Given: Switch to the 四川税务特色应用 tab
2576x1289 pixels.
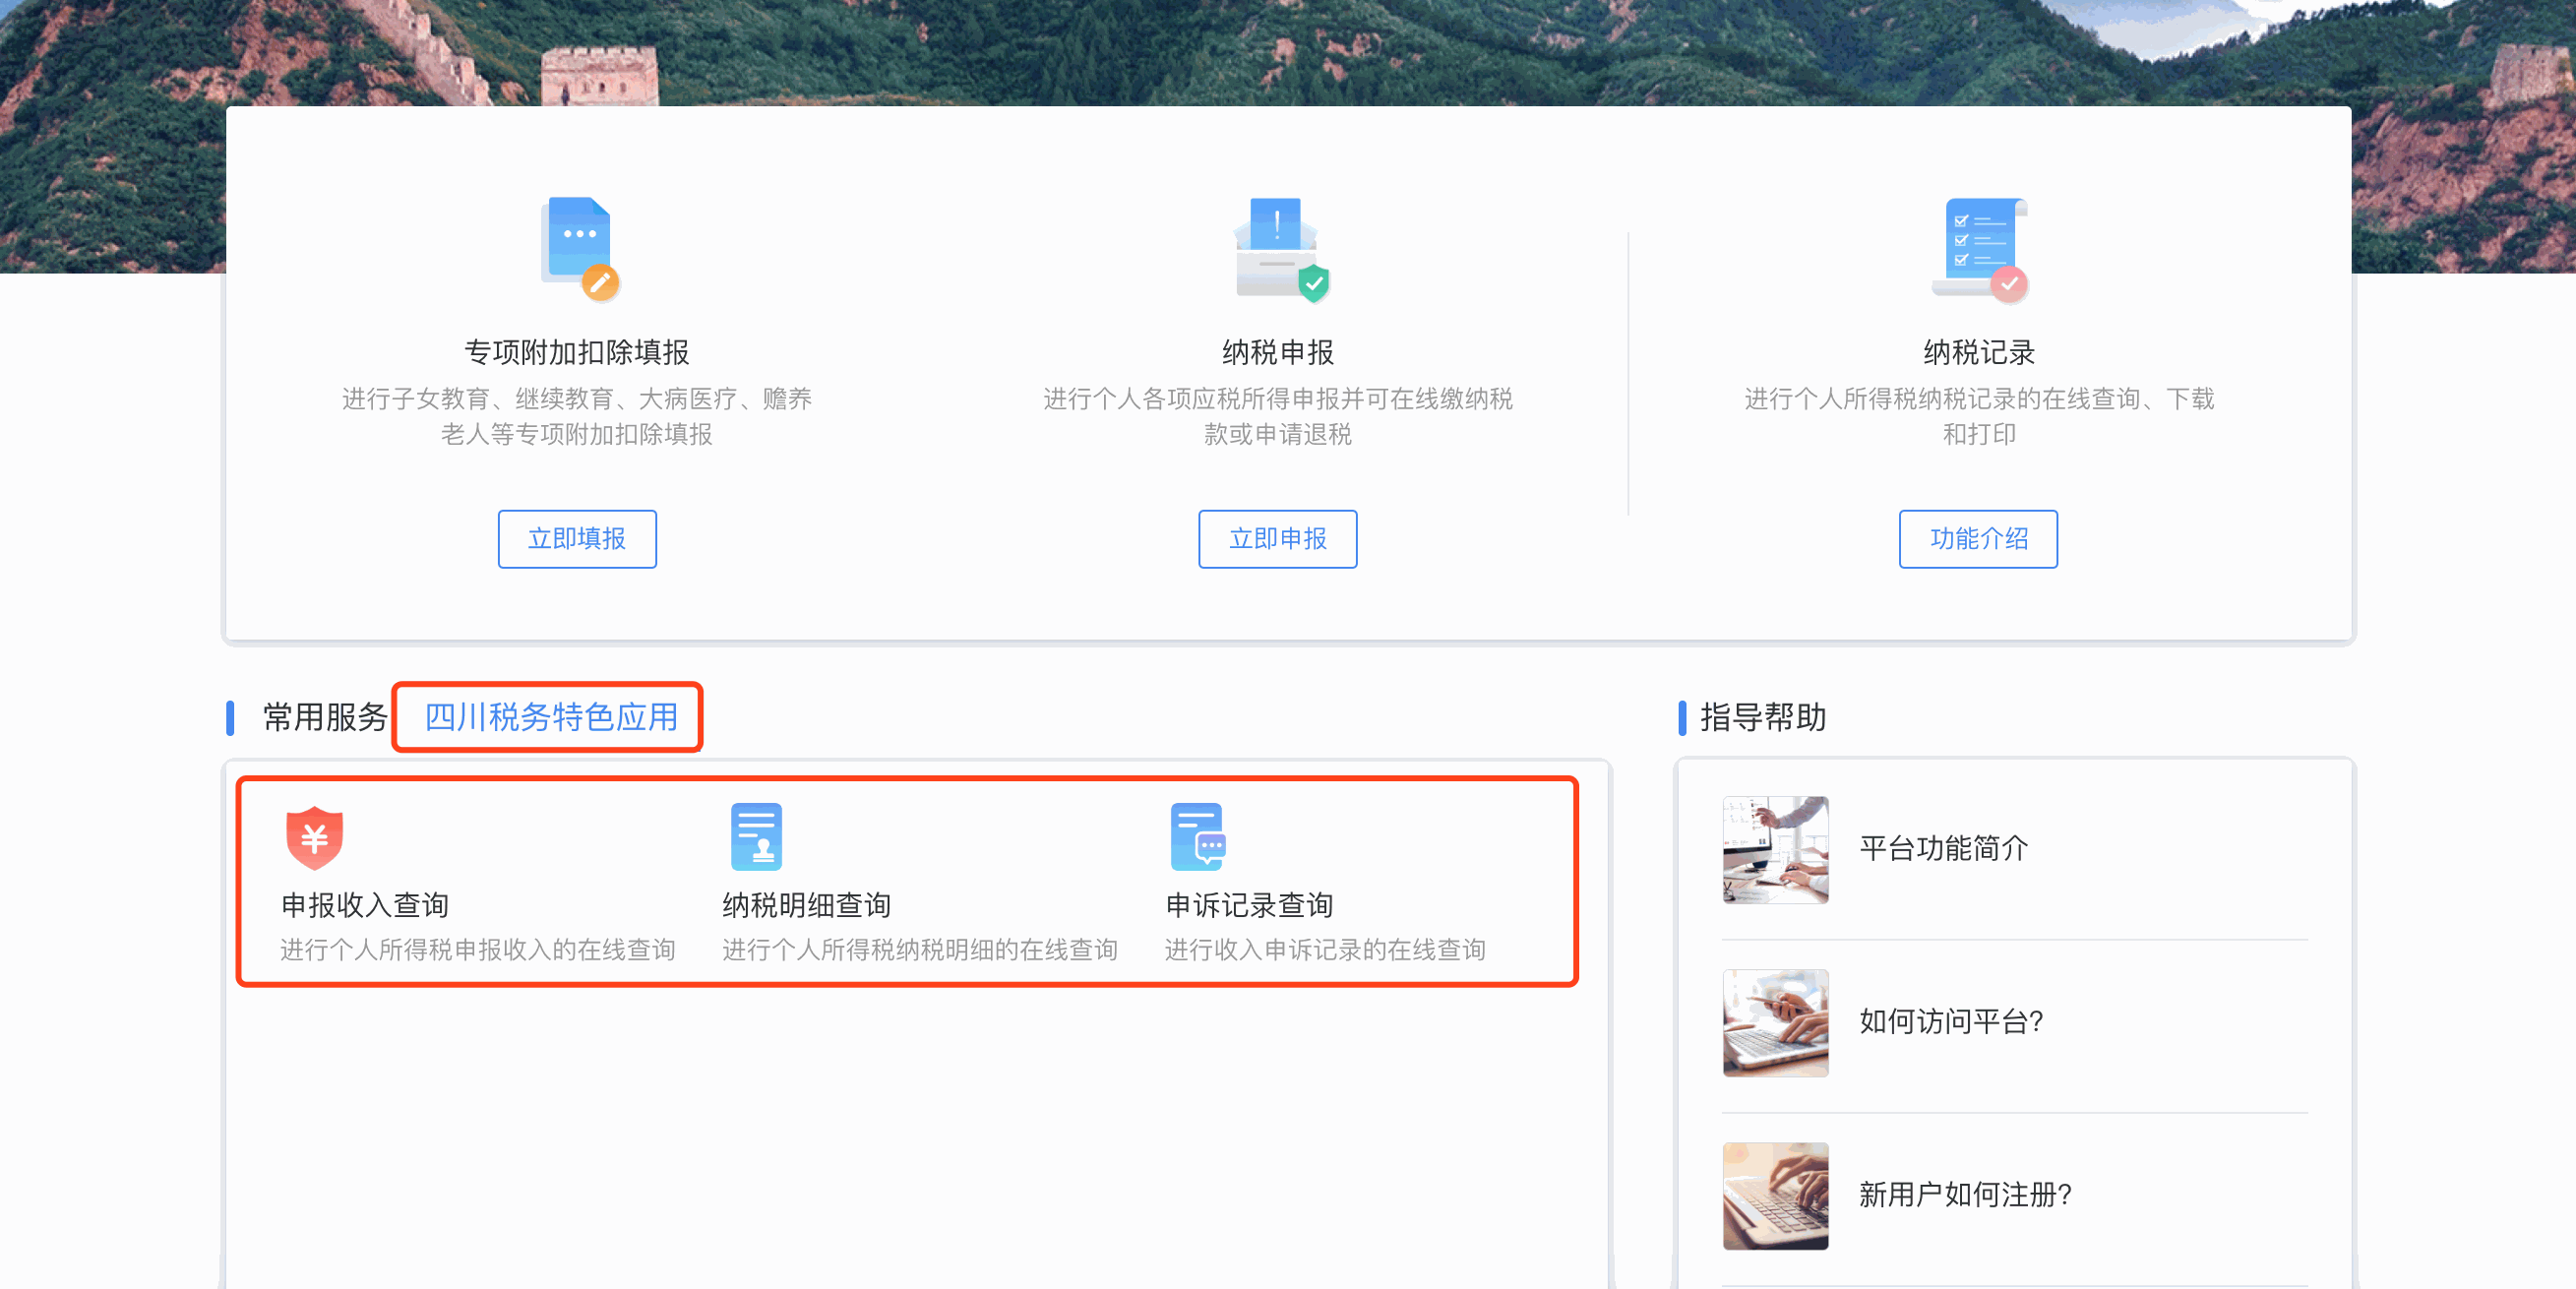Looking at the screenshot, I should 550,716.
